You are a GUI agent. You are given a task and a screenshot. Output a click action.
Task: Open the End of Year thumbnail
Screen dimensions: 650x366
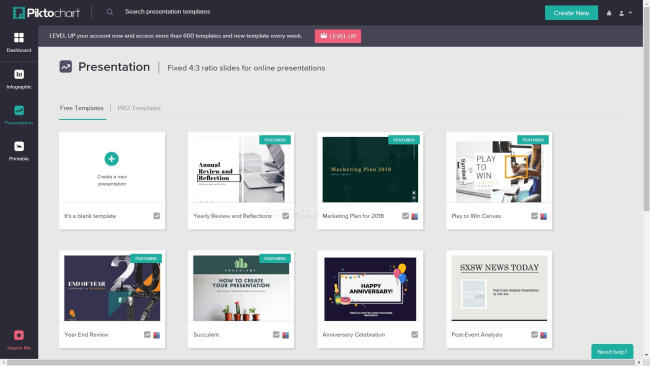(112, 288)
